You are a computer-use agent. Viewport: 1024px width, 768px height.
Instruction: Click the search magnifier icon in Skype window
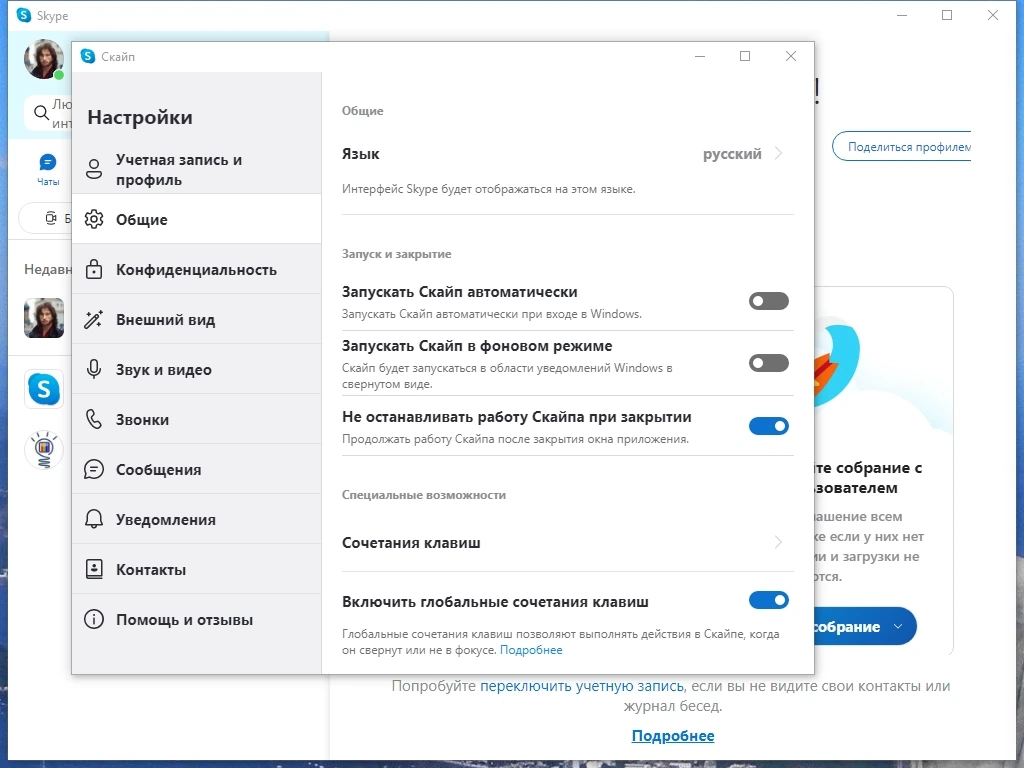click(42, 113)
